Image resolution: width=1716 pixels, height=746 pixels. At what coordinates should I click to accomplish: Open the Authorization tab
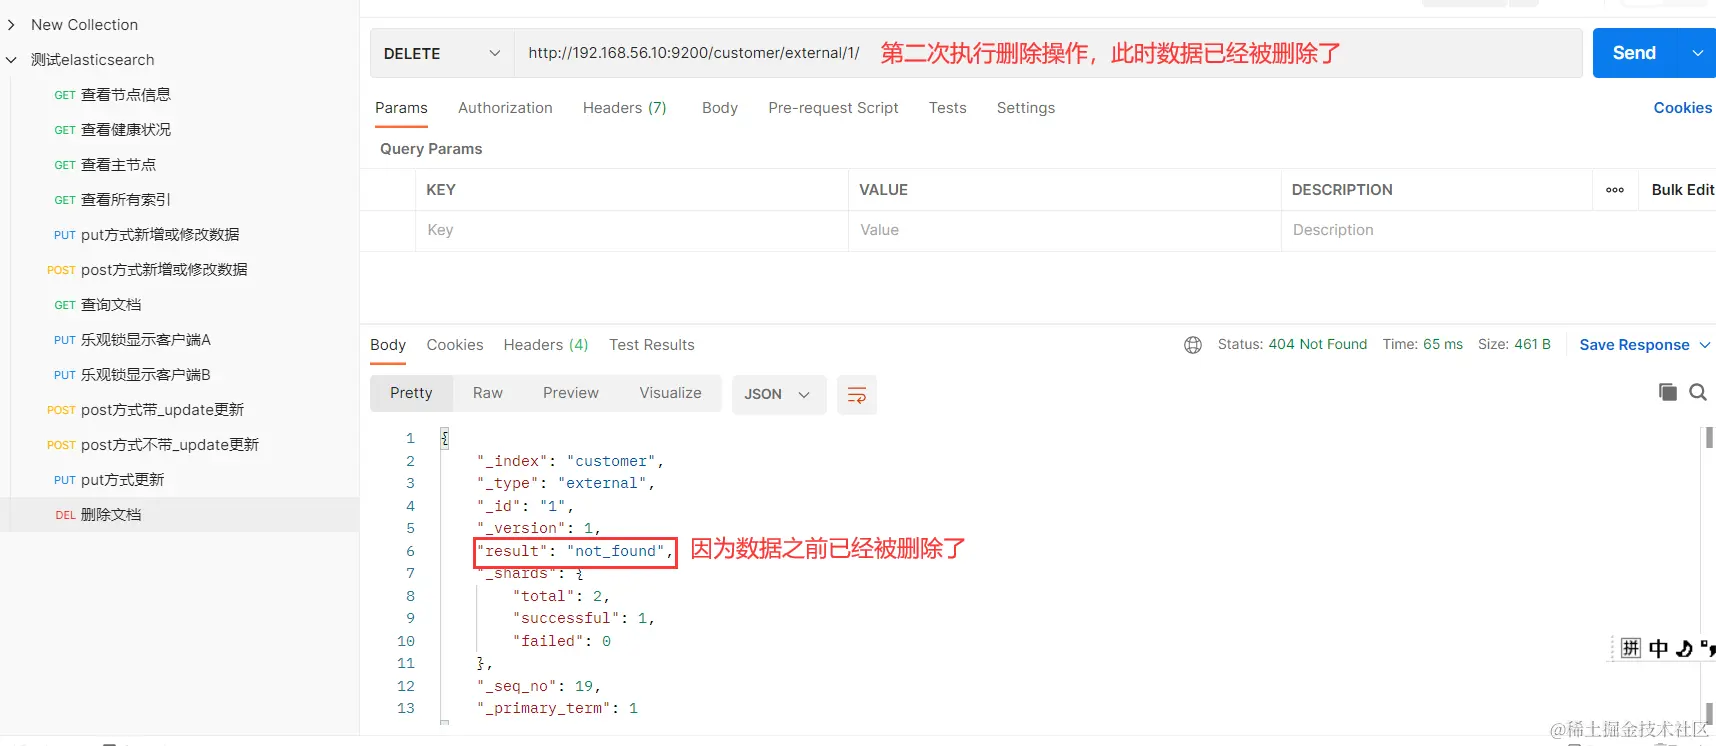coord(505,108)
